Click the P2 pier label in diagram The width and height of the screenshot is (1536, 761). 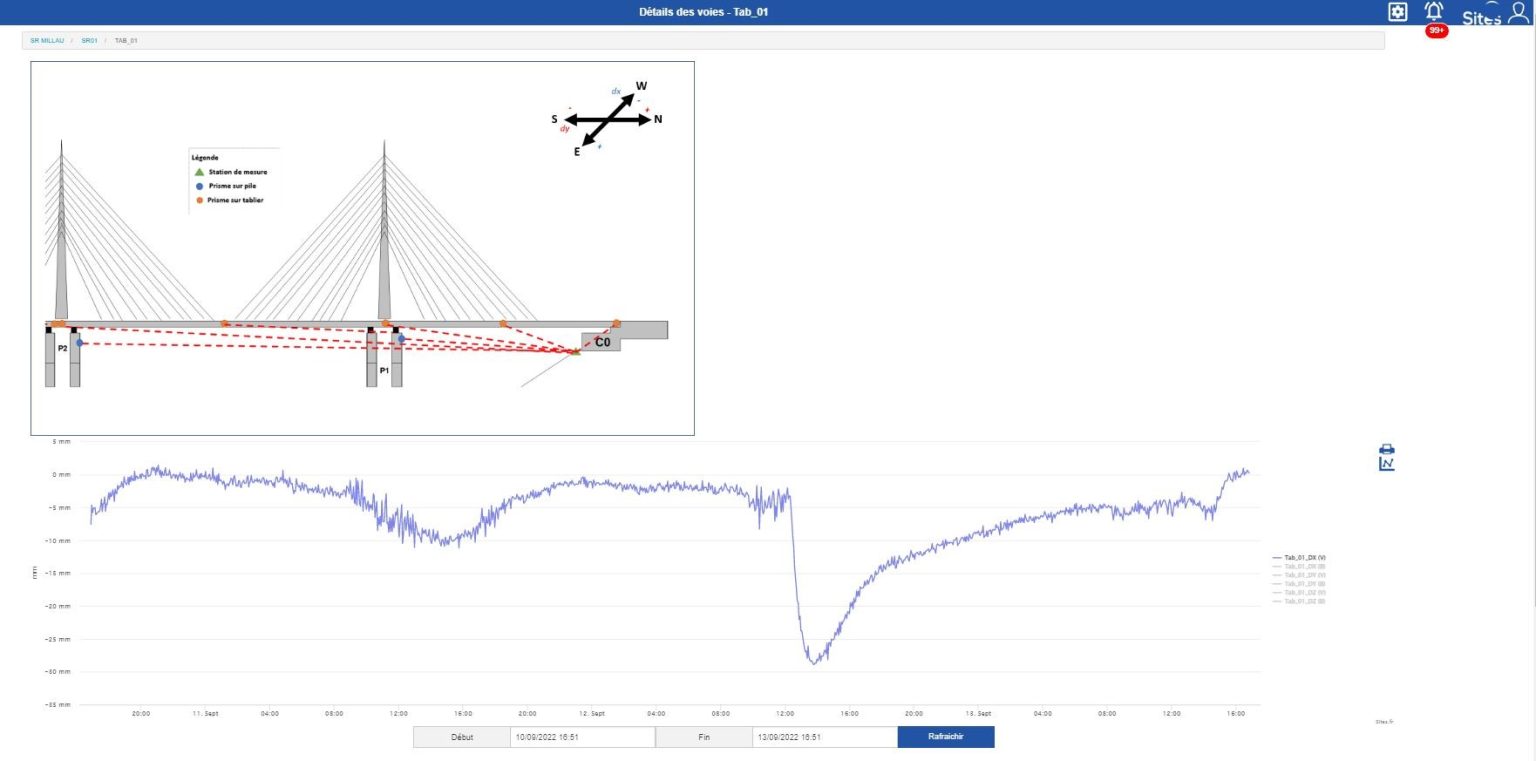coord(62,348)
